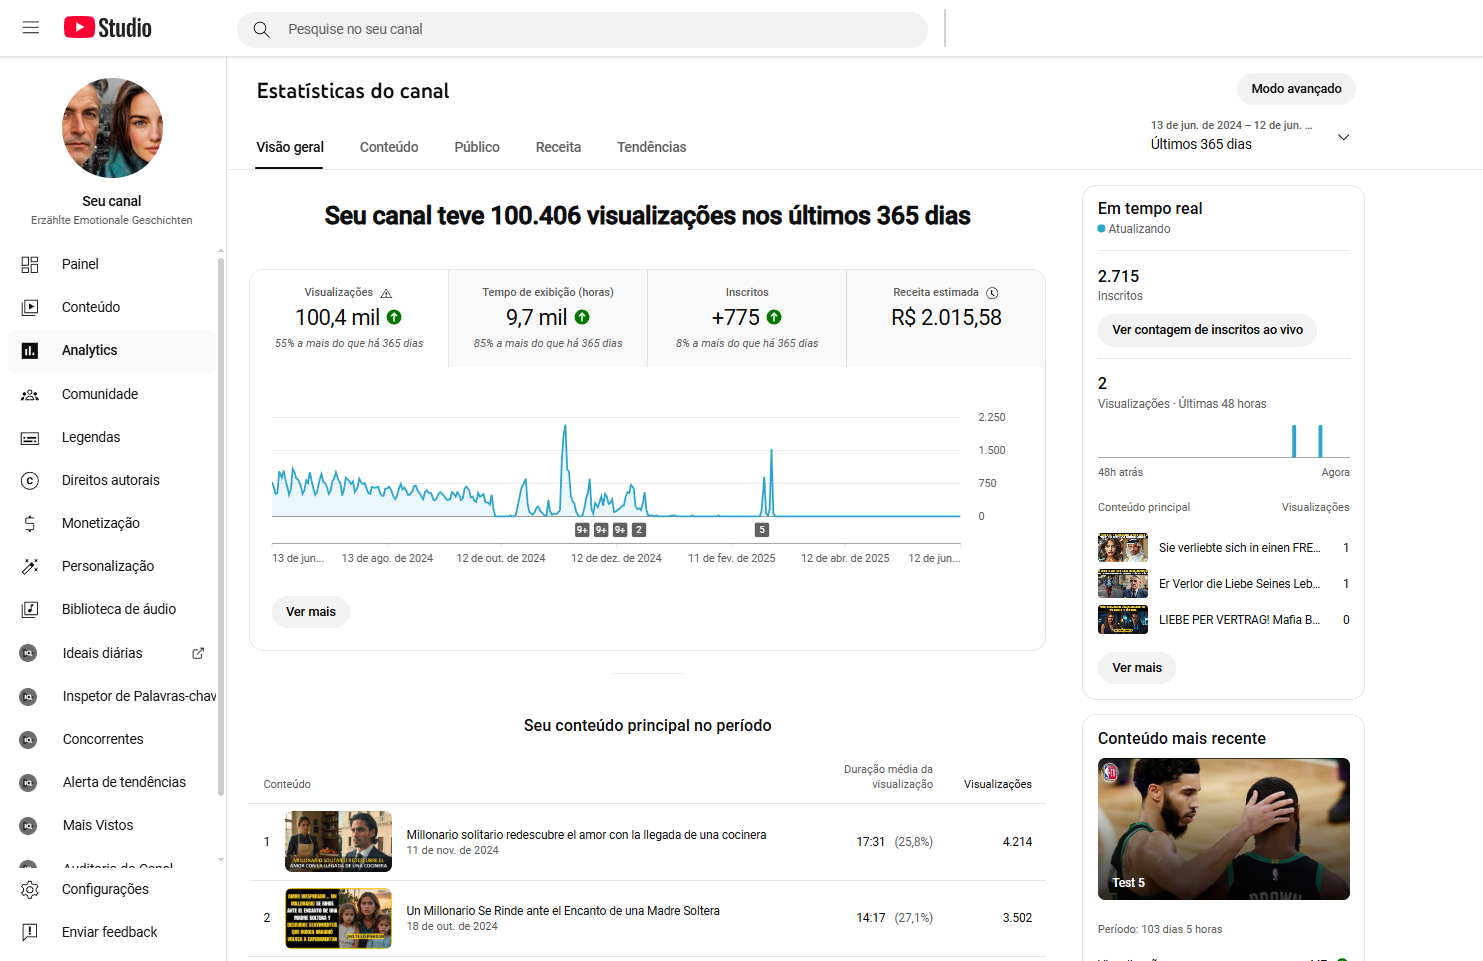The height and width of the screenshot is (961, 1483).
Task: Switch to the Visão geral tab
Action: (x=290, y=147)
